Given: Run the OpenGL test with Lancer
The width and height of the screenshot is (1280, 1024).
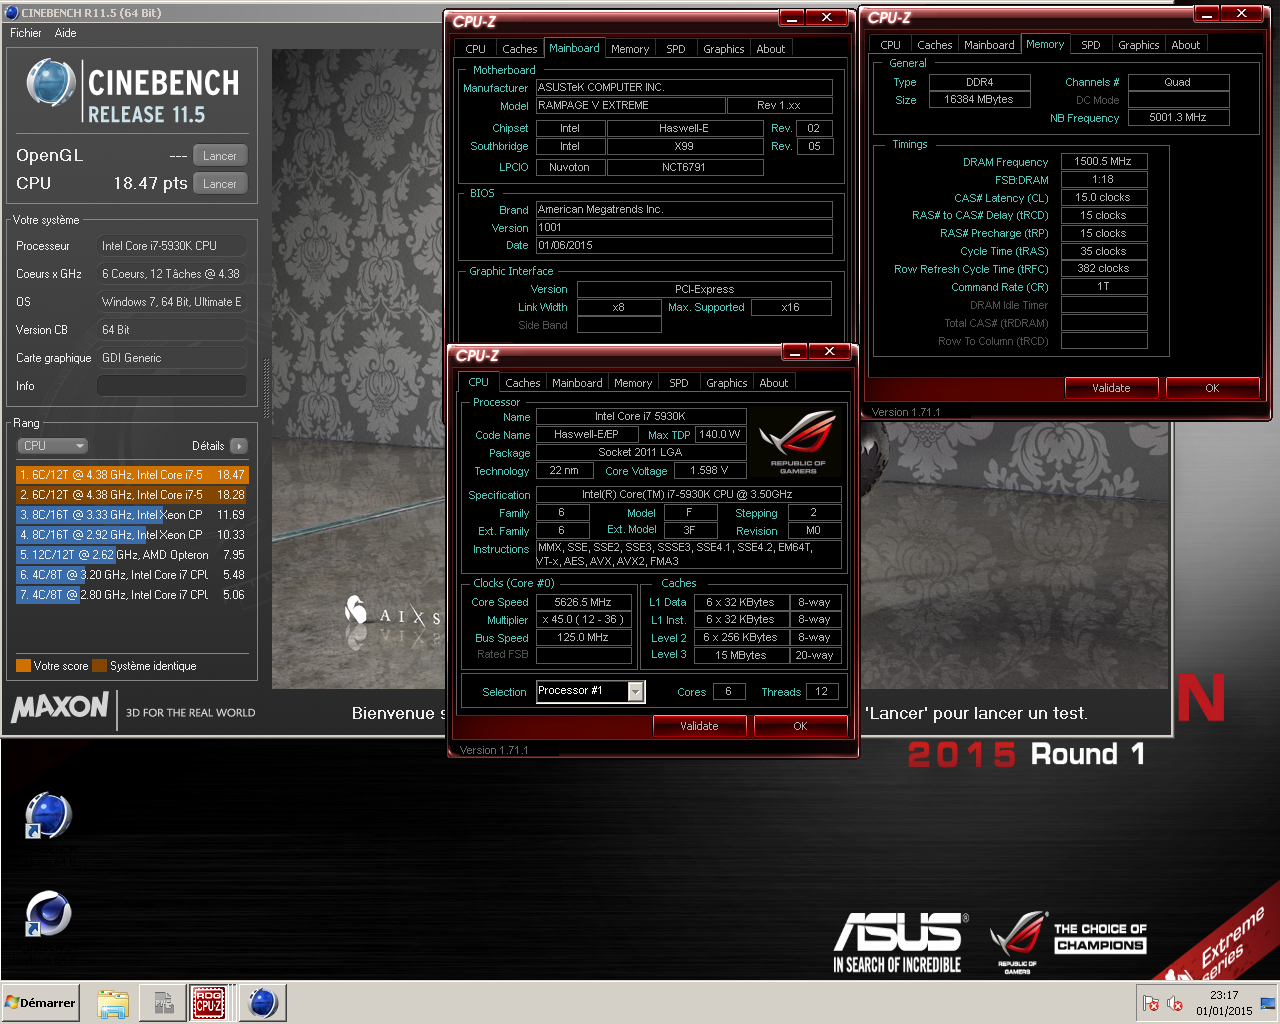Looking at the screenshot, I should tap(220, 156).
